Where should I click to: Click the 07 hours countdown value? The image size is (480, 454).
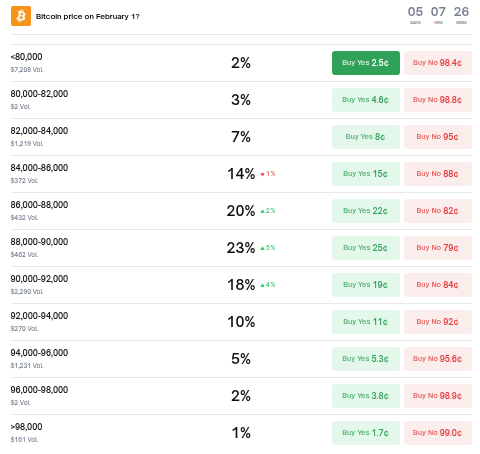point(438,12)
